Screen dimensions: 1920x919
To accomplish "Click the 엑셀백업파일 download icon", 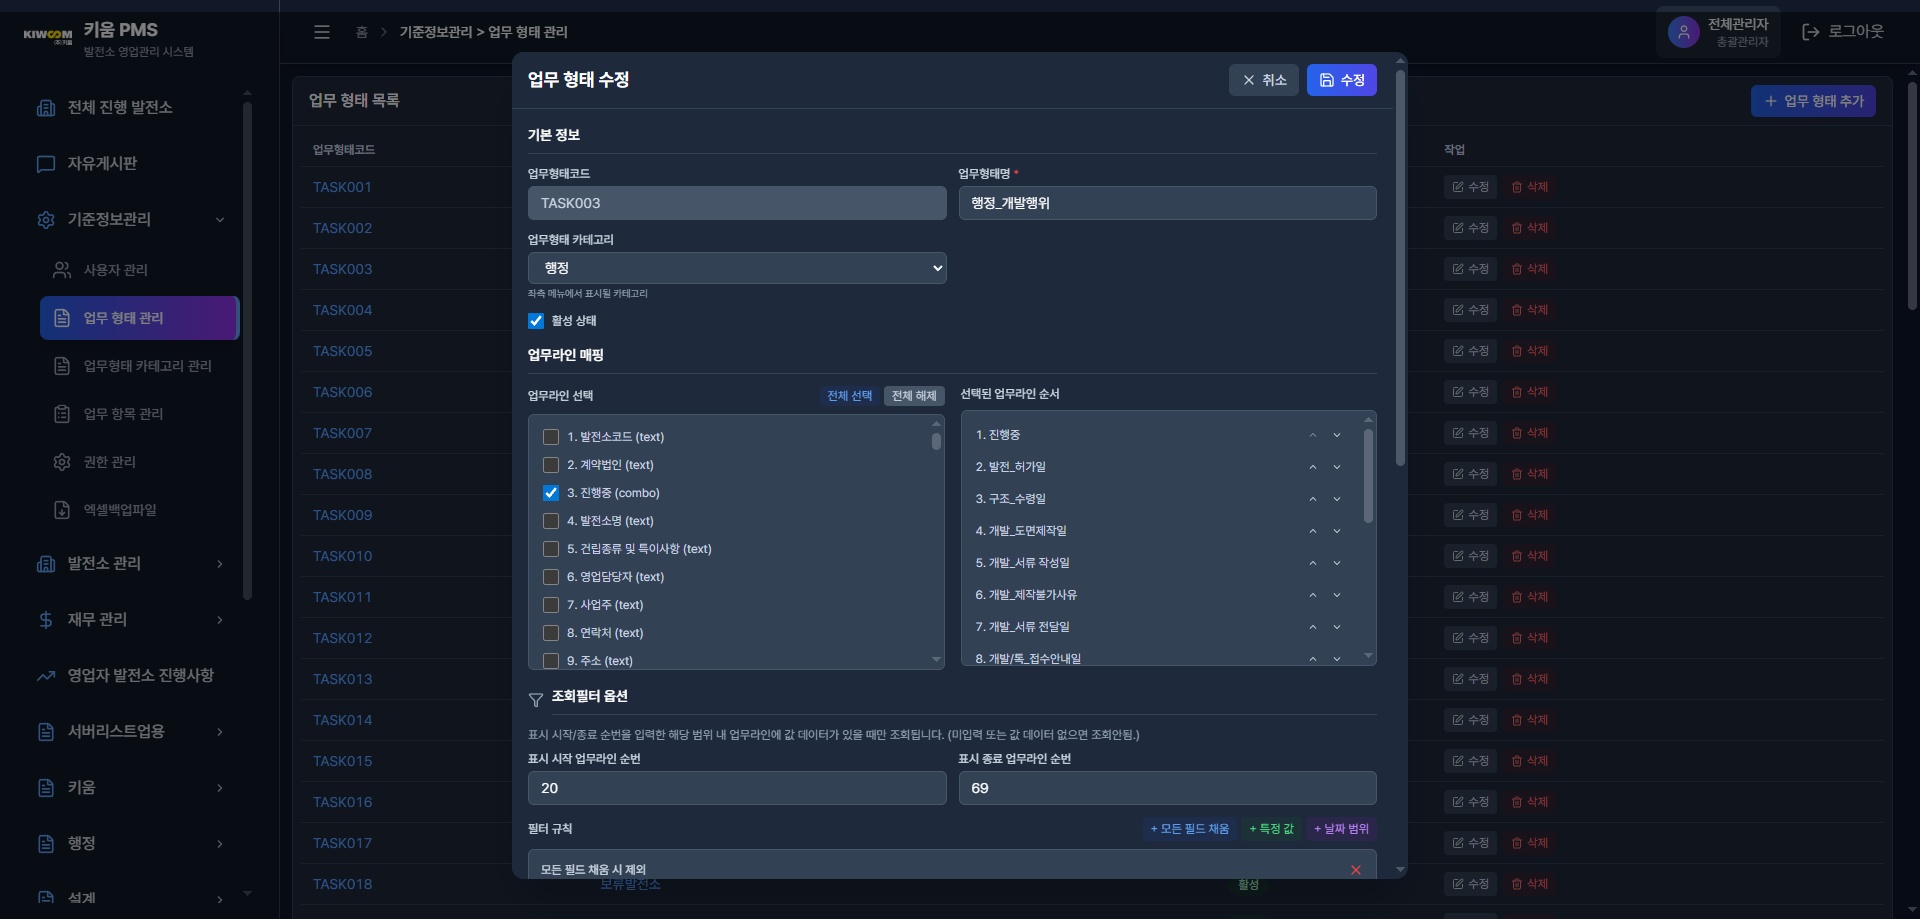I will pos(62,510).
